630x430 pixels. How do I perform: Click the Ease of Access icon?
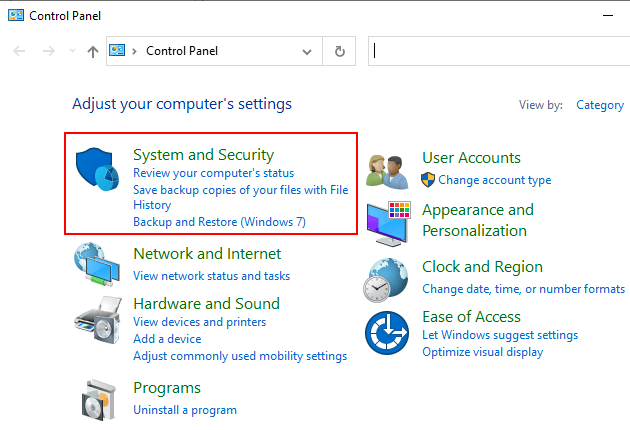387,333
